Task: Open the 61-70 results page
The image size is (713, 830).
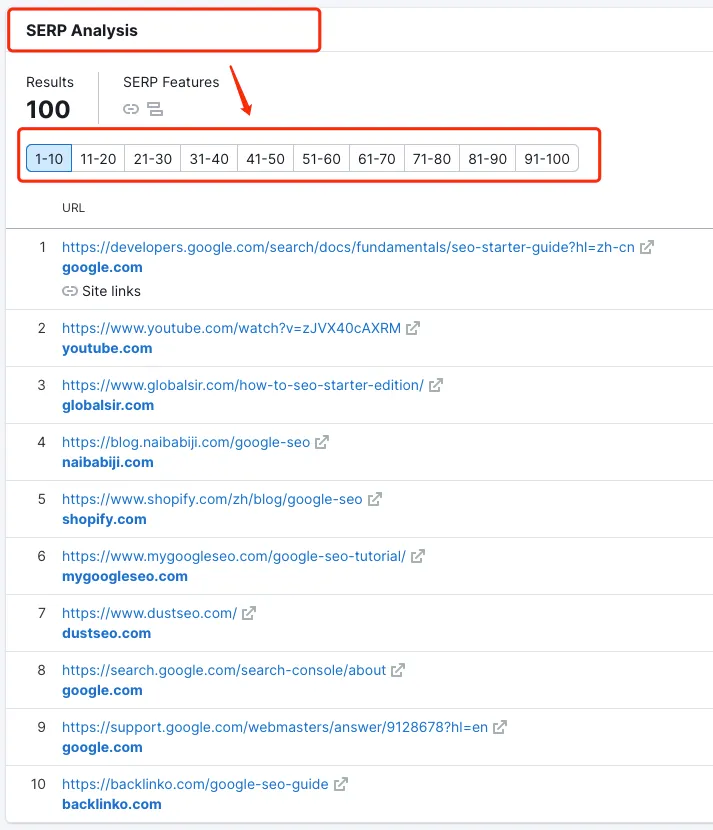Action: click(377, 158)
